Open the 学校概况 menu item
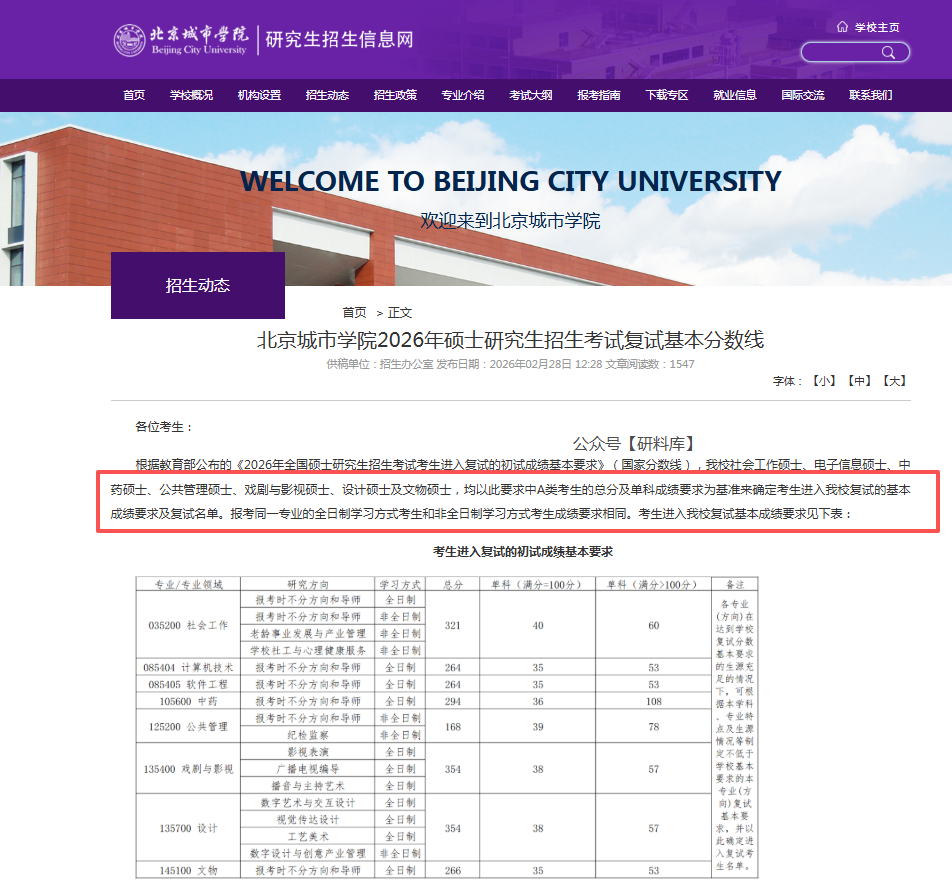The width and height of the screenshot is (952, 896). pyautogui.click(x=191, y=95)
